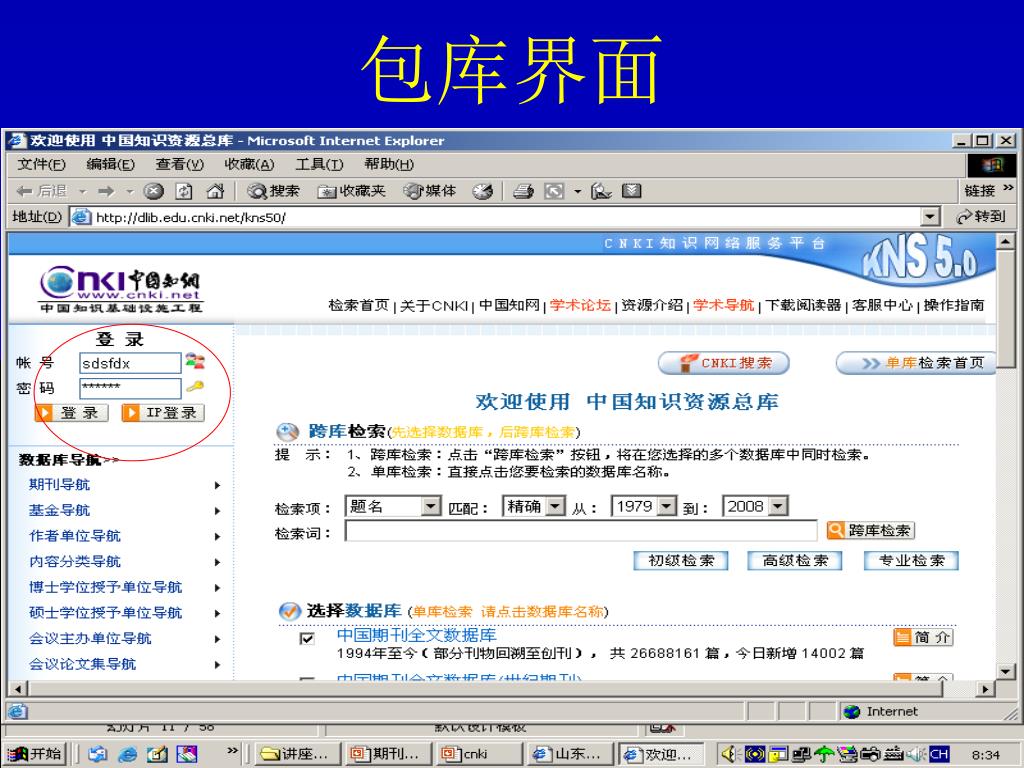Image resolution: width=1024 pixels, height=768 pixels.
Task: Open the 工具(T) menu
Action: pyautogui.click(x=319, y=164)
